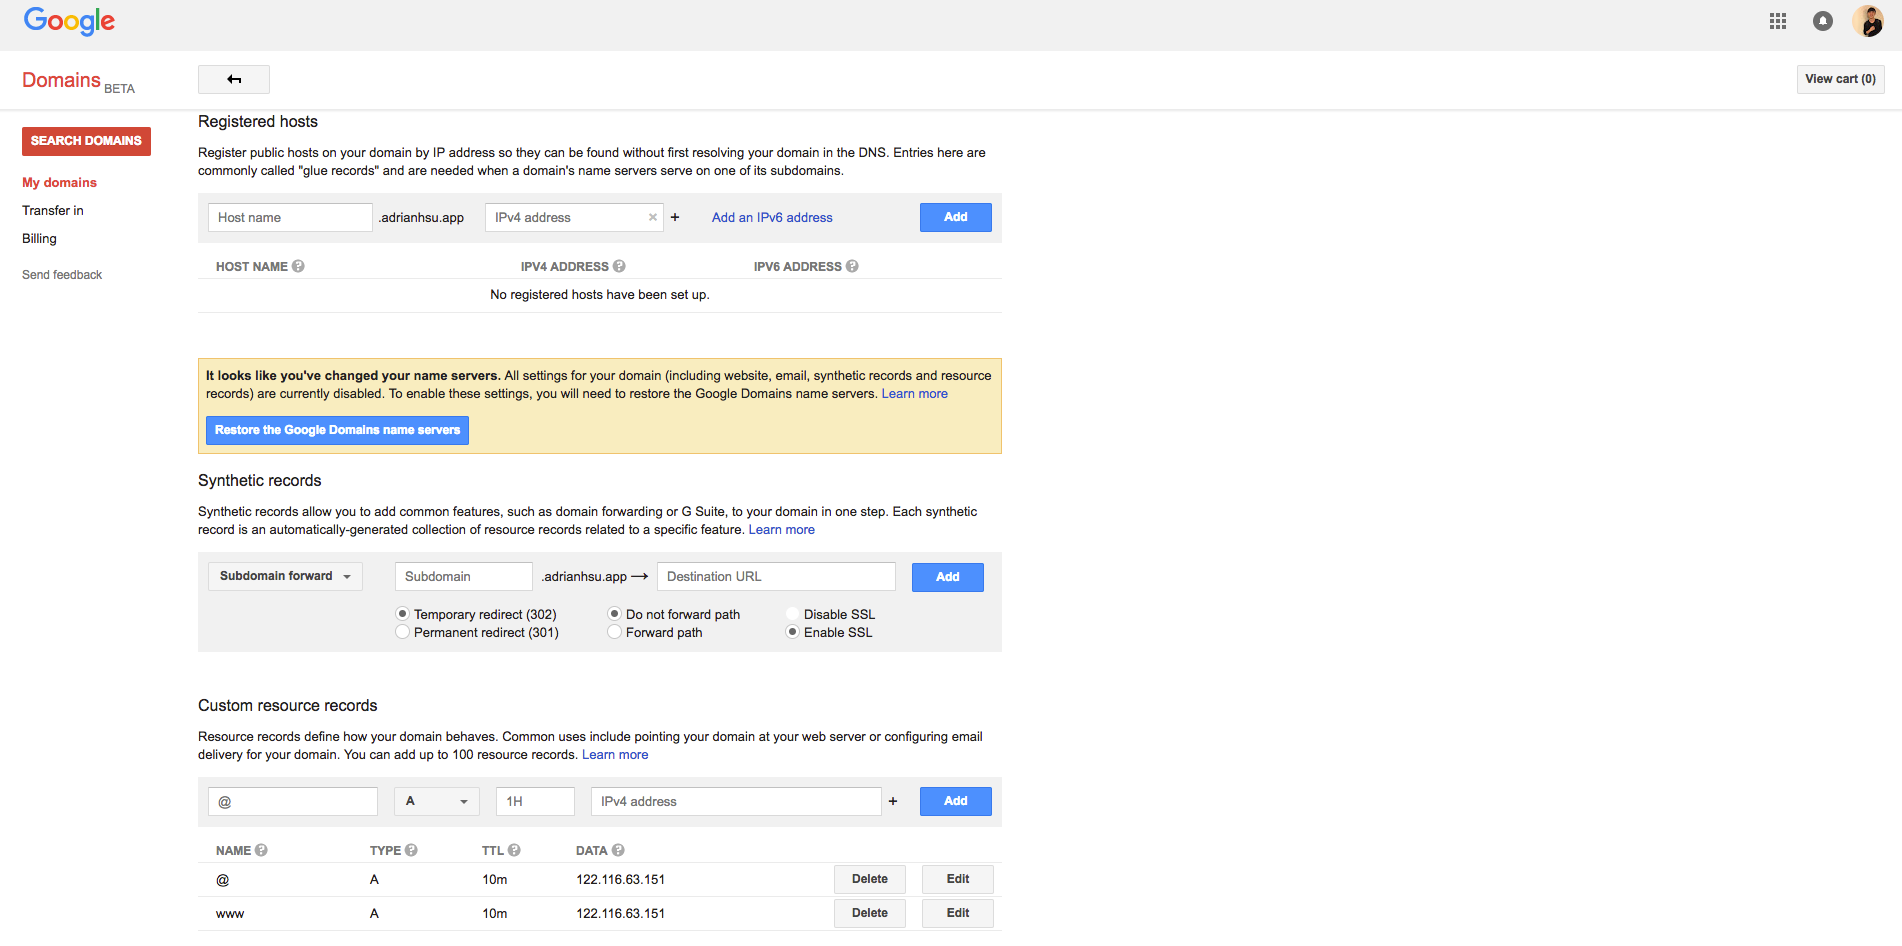This screenshot has height=946, width=1902.
Task: Open the account profile avatar
Action: (x=1868, y=21)
